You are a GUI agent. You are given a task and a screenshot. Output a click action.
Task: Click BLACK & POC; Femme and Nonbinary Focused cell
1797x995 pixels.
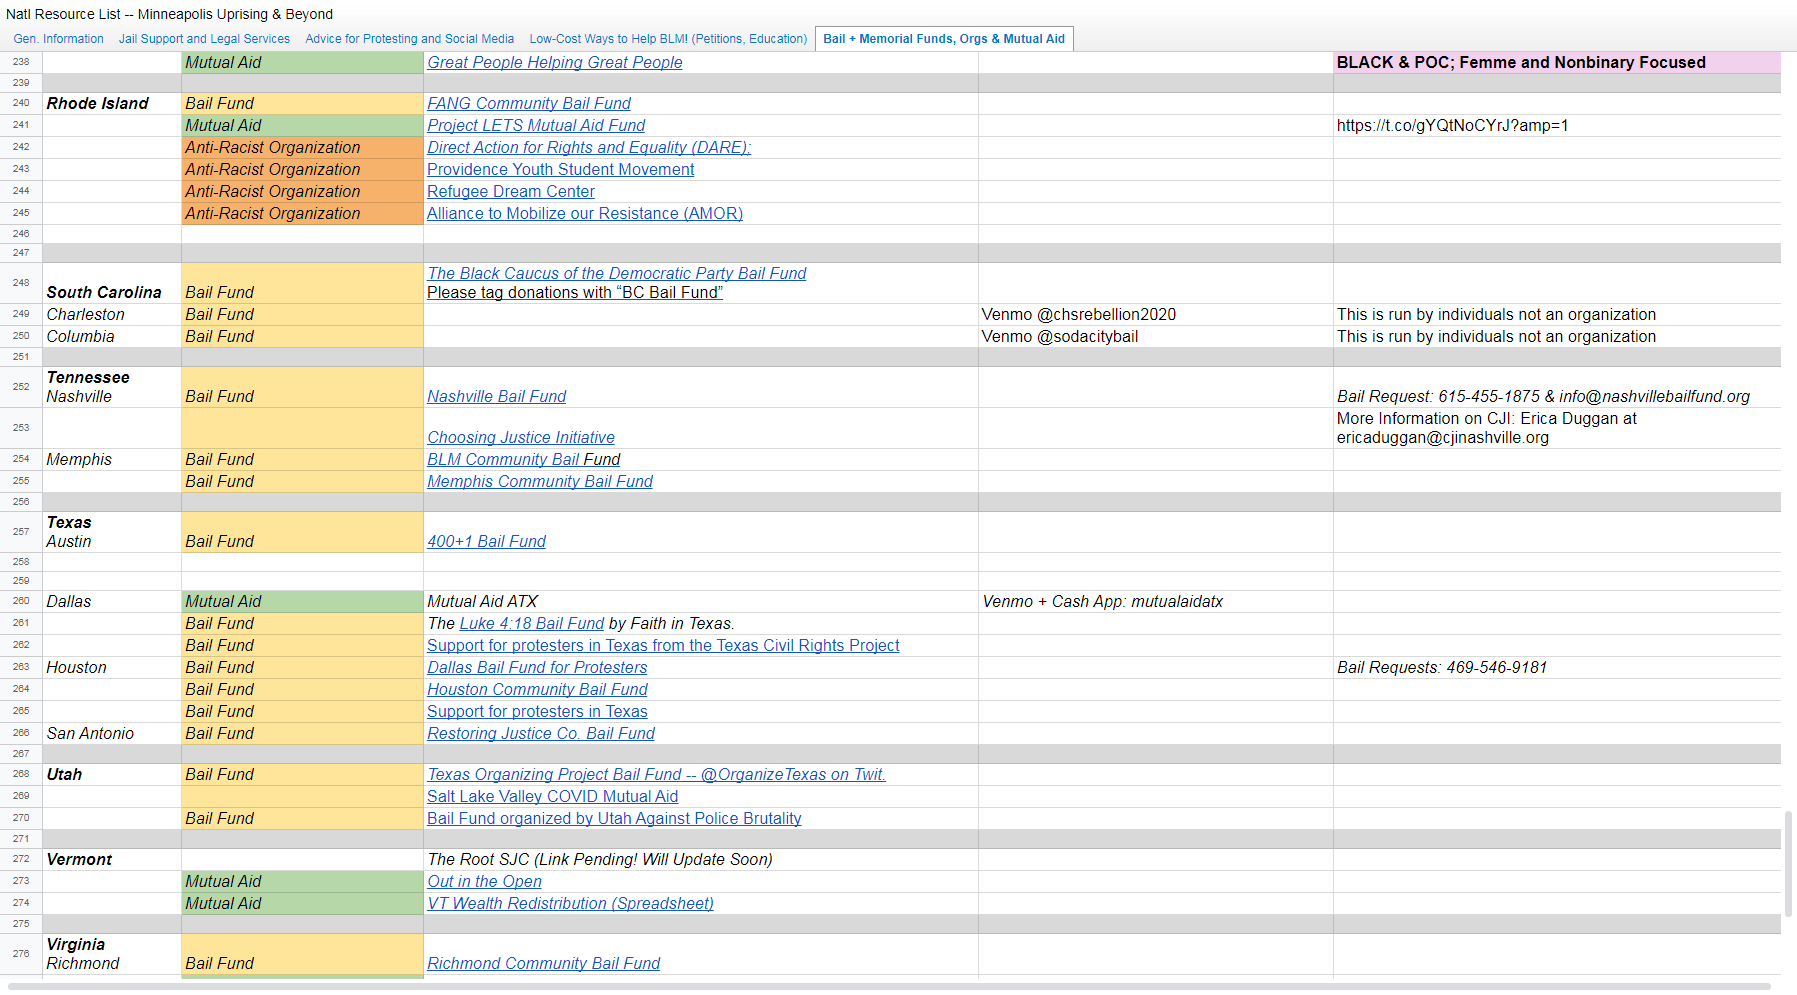pyautogui.click(x=1557, y=62)
